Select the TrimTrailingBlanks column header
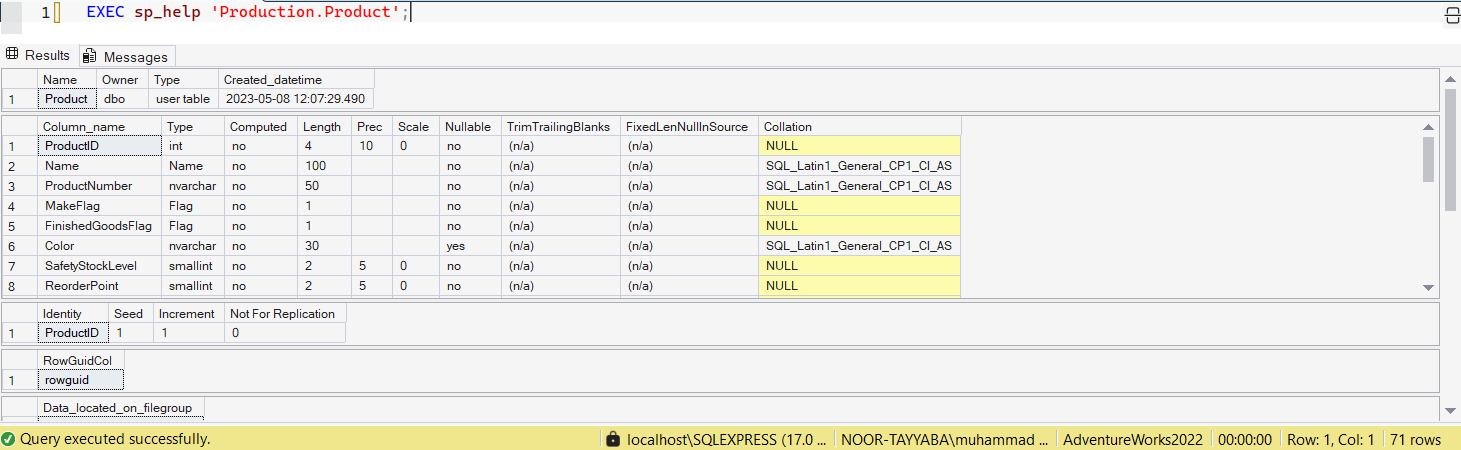 [x=560, y=127]
